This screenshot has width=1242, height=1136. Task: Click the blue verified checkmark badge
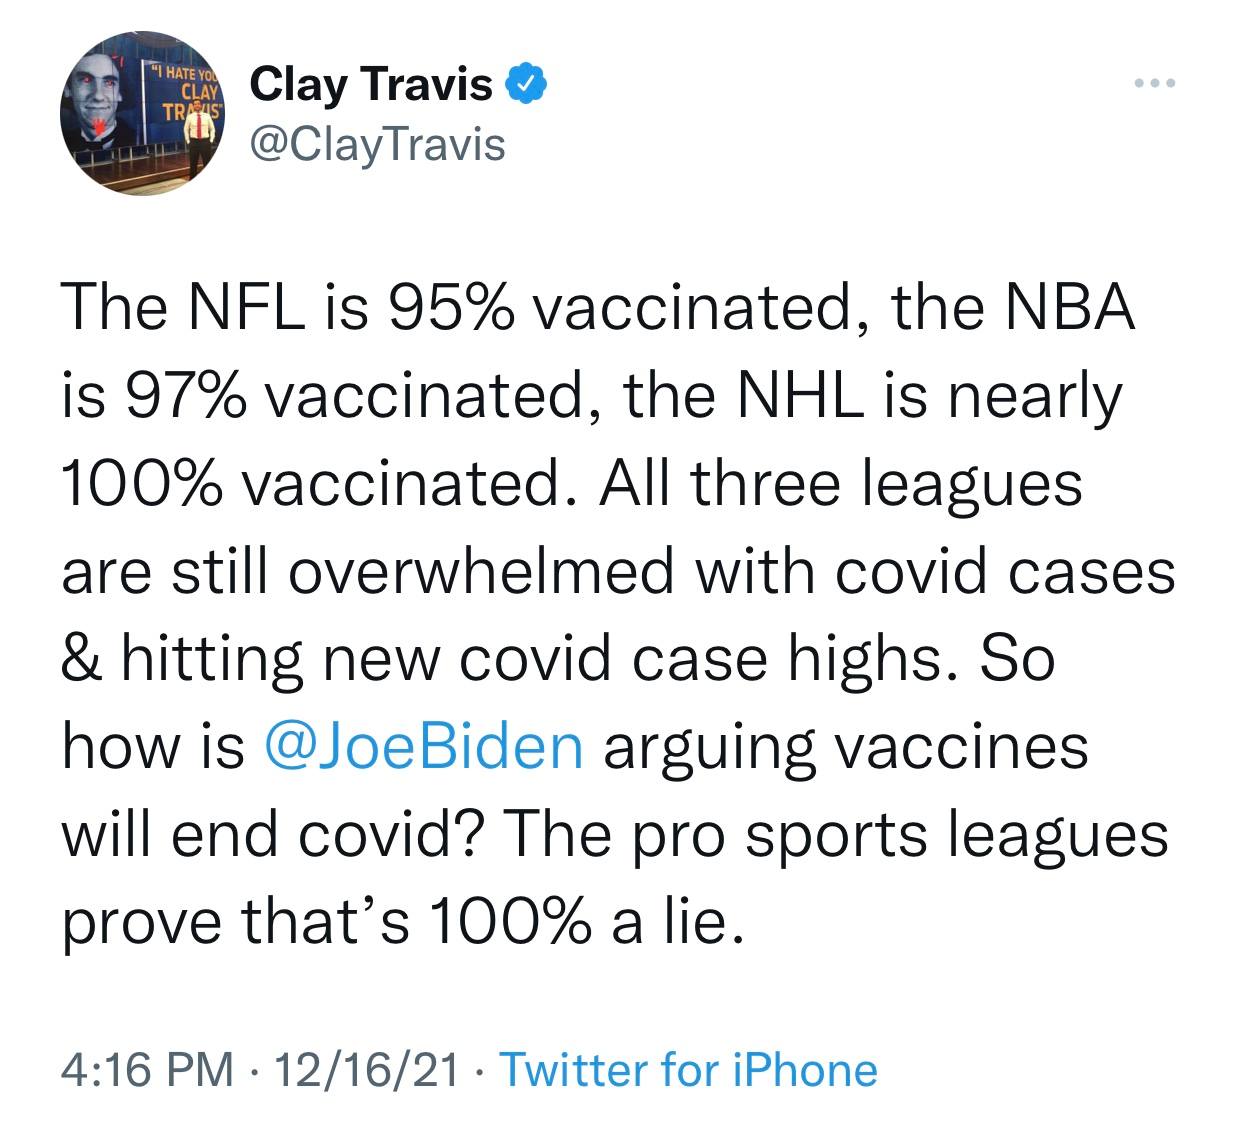click(529, 86)
